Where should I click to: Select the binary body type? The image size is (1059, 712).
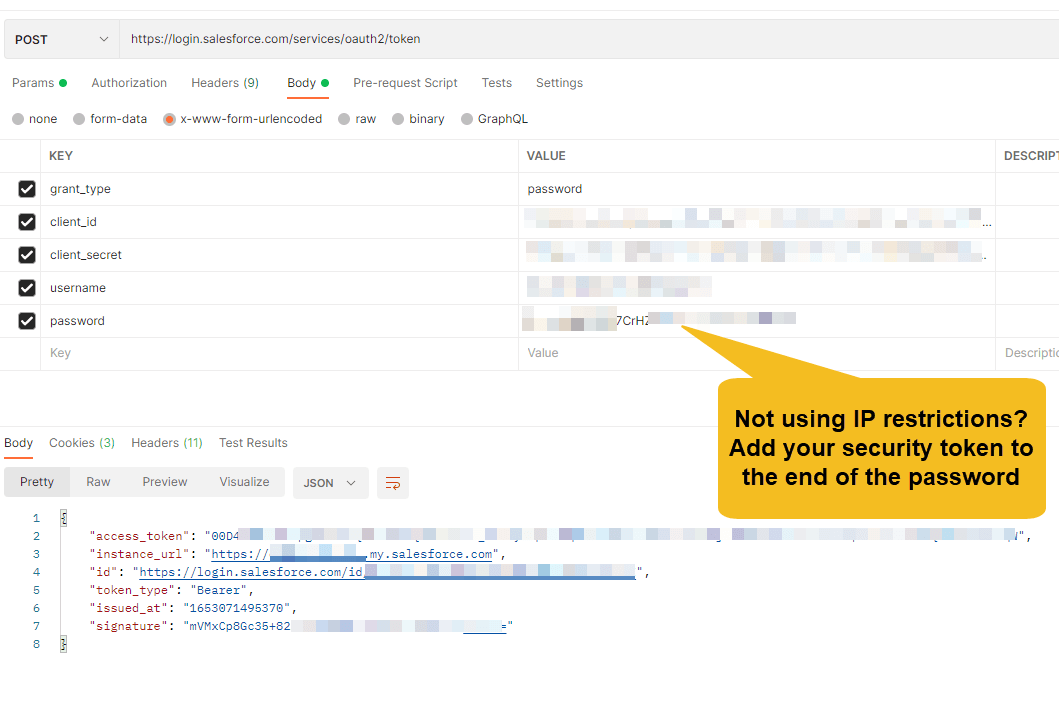pos(404,118)
